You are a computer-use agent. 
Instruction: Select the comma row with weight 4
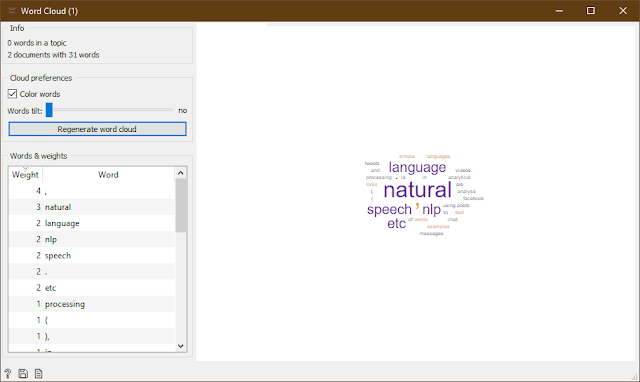pos(92,191)
